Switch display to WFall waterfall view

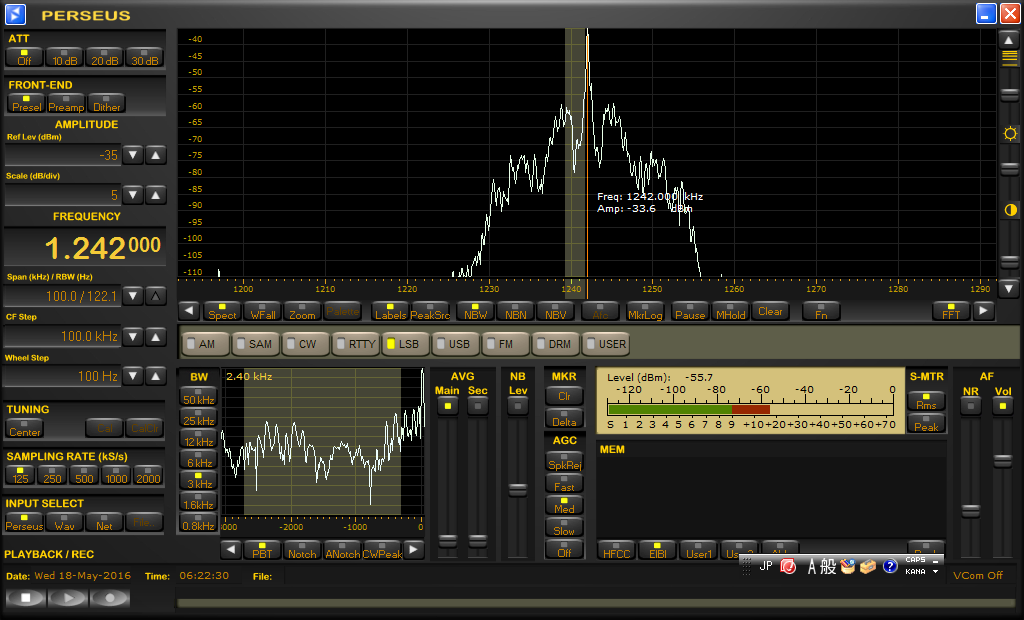[x=263, y=311]
